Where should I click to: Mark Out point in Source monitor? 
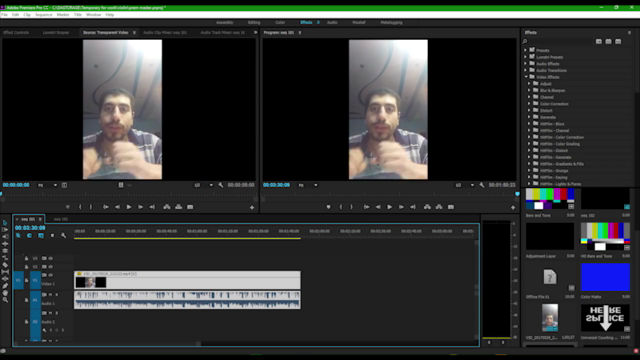pos(91,207)
